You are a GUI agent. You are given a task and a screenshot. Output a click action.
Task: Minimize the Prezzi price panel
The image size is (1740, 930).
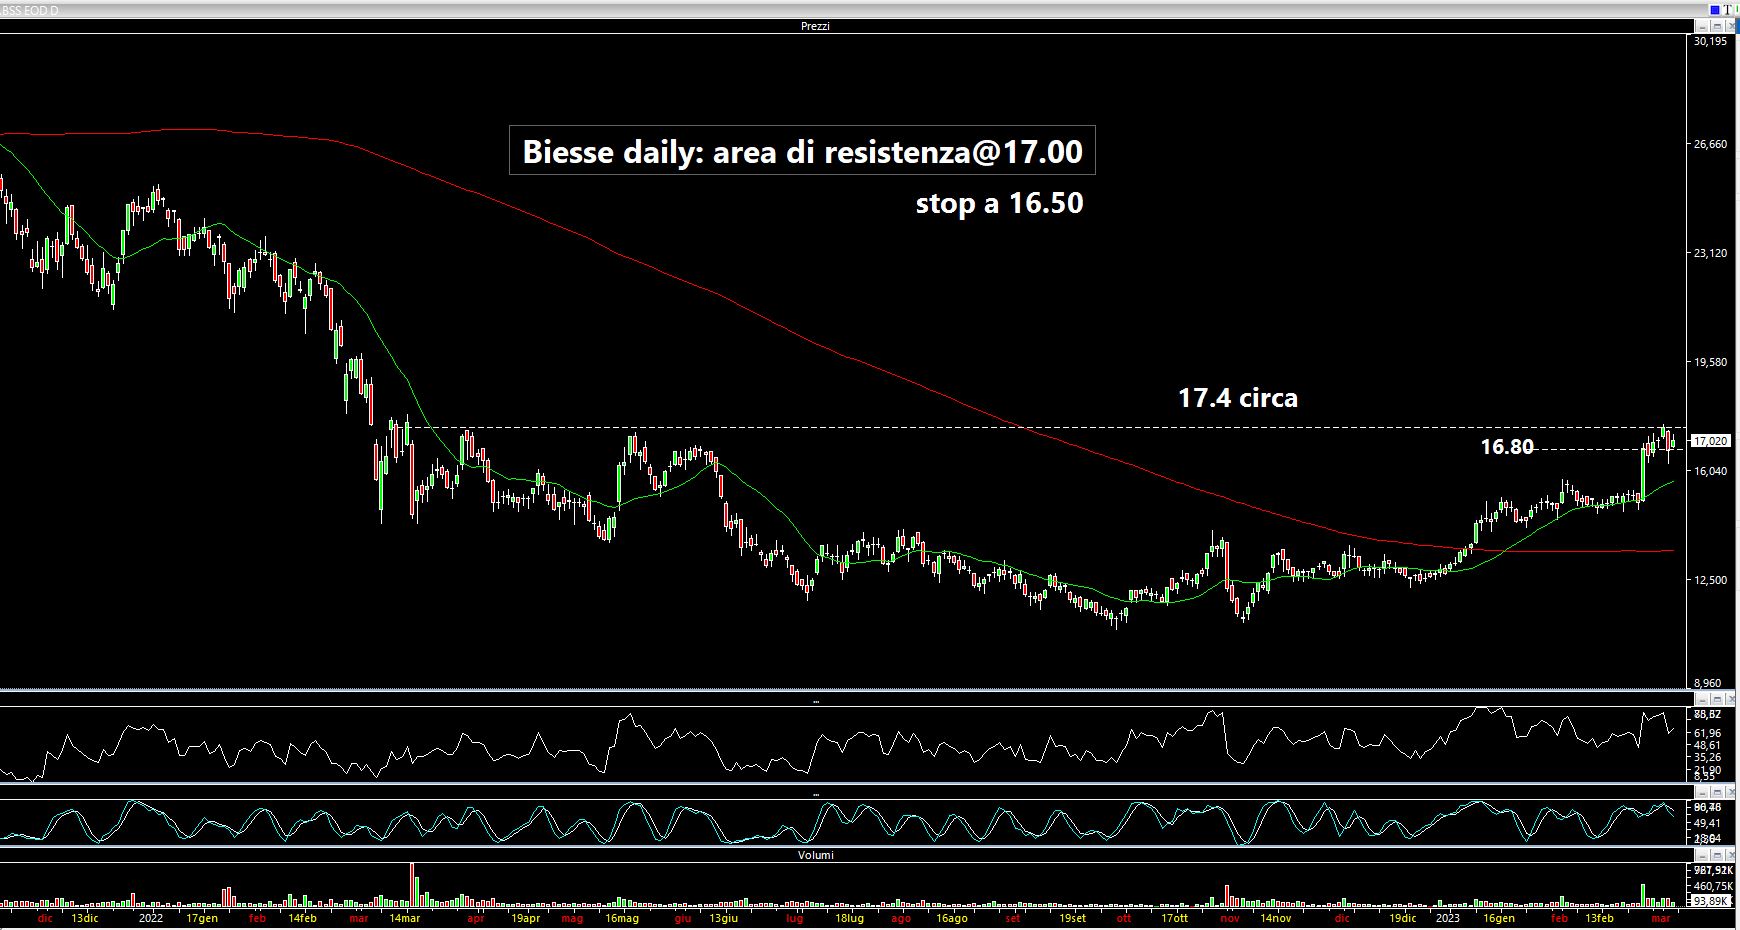(x=1702, y=26)
